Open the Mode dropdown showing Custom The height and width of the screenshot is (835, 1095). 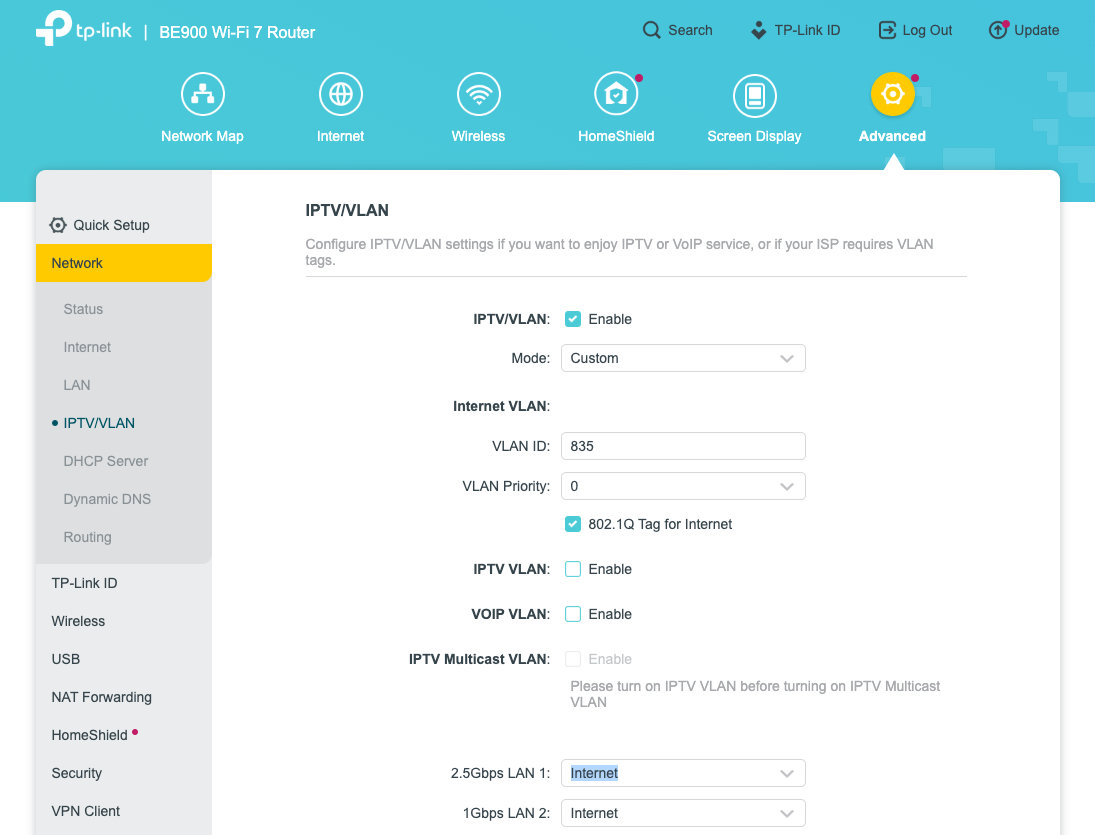683,358
